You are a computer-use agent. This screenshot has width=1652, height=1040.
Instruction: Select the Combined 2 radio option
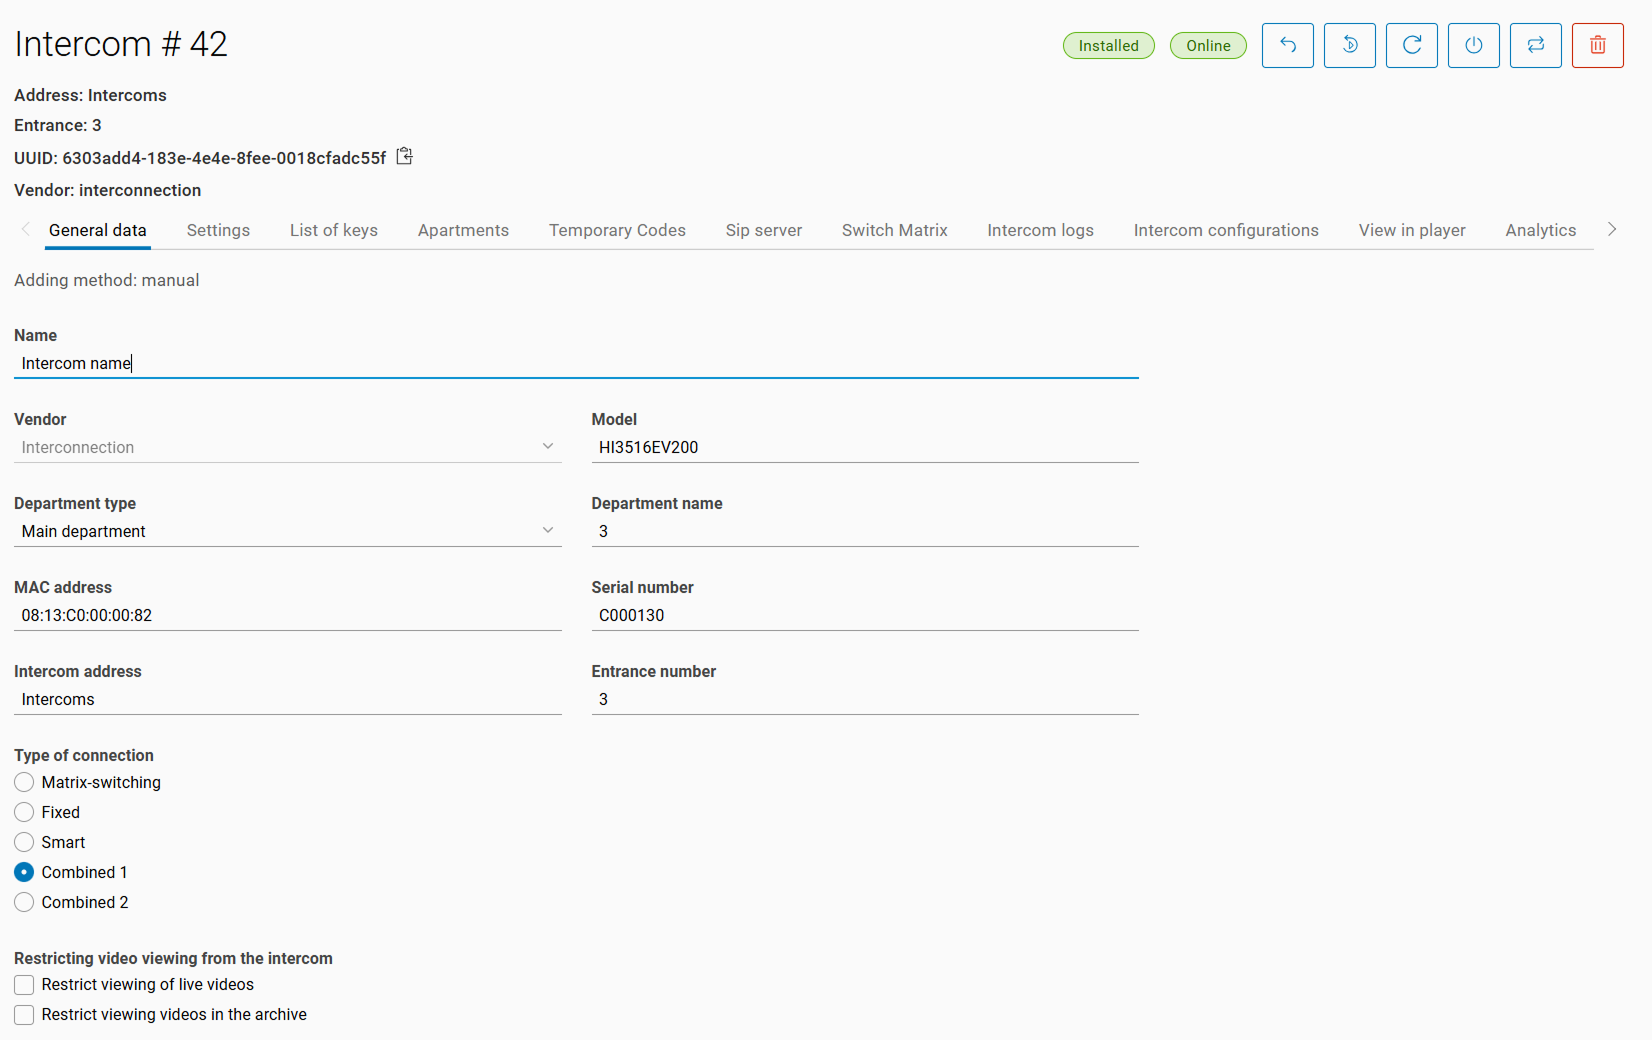point(25,902)
